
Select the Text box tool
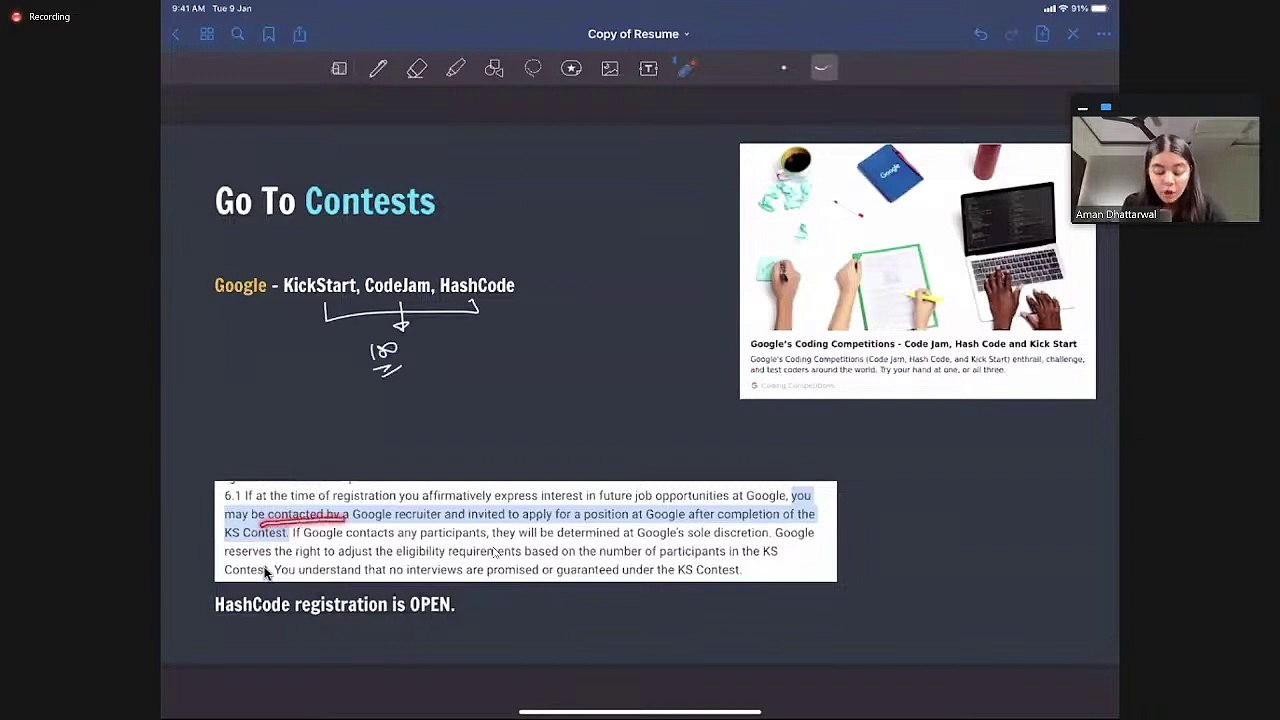coord(648,69)
